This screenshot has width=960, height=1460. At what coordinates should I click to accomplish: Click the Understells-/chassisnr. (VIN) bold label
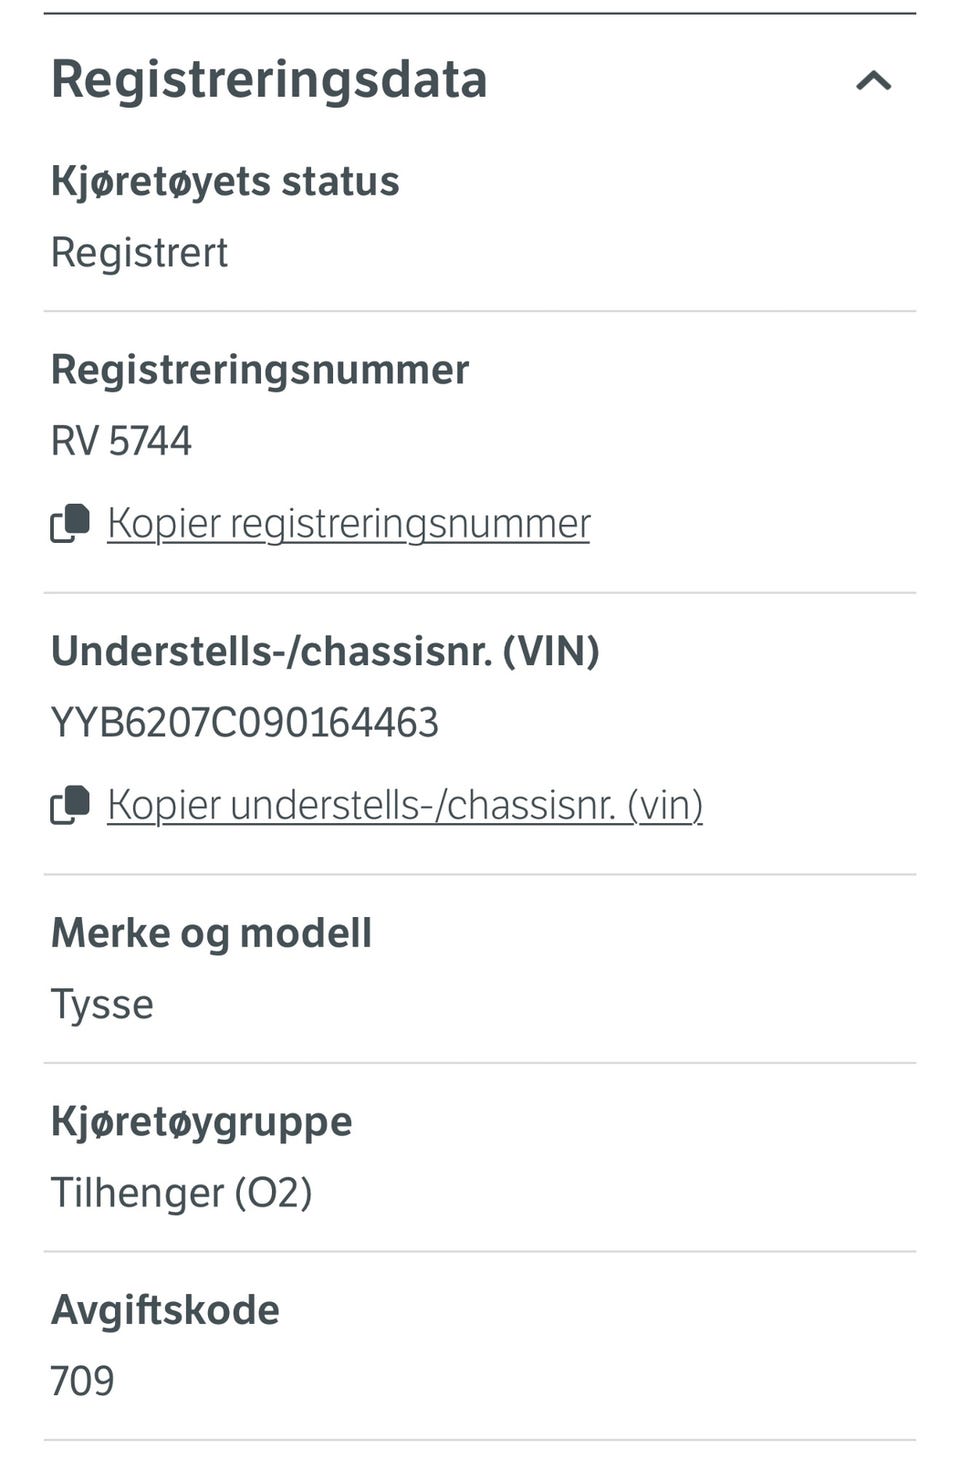[325, 652]
